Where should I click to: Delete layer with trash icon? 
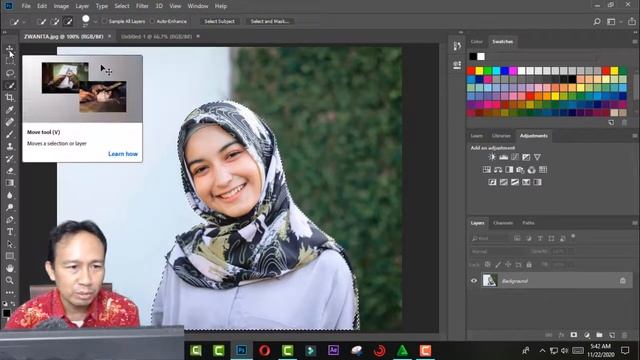[624, 335]
